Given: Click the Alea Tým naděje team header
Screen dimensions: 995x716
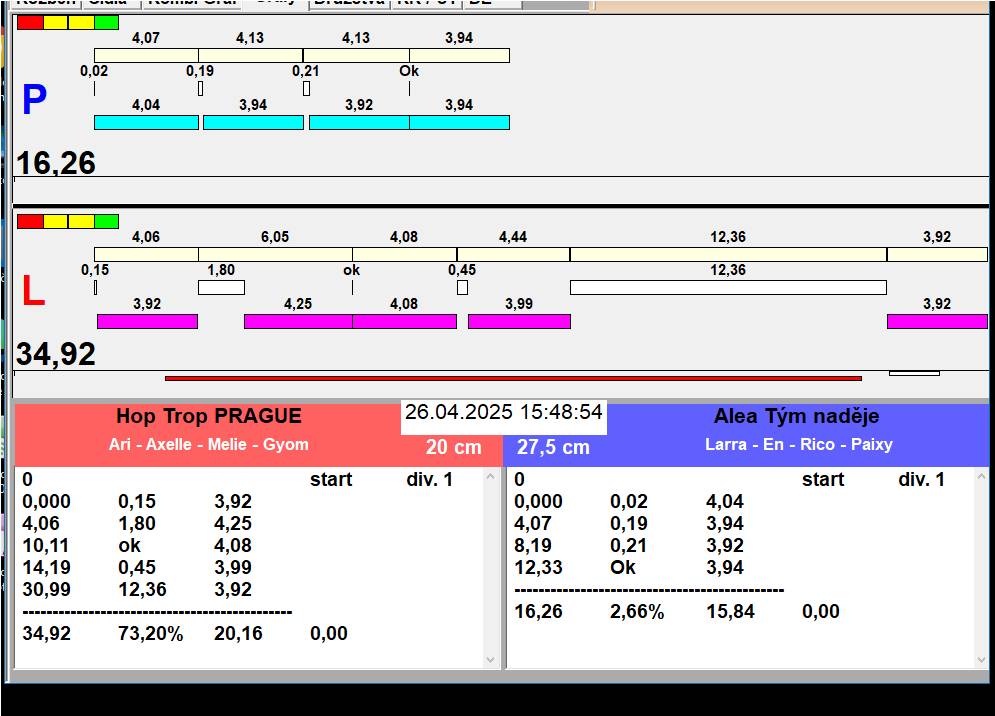Looking at the screenshot, I should 796,417.
